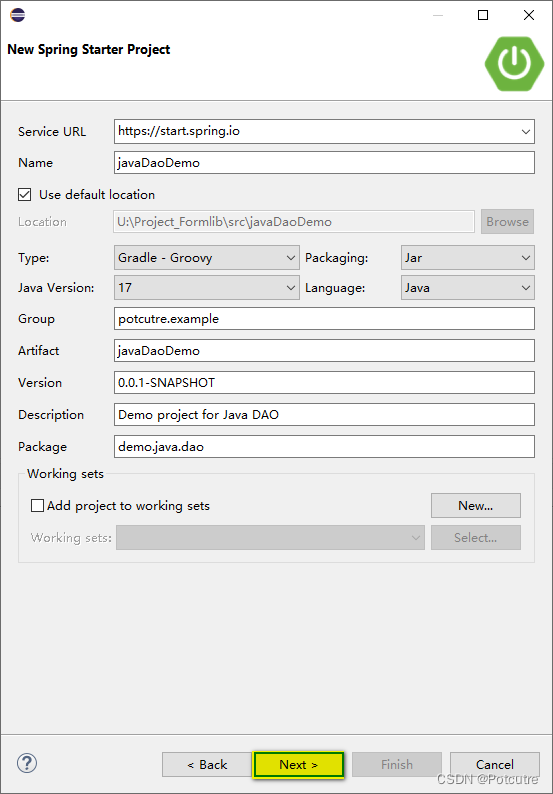Focus the Version field 0.0.1-SNAPSHOT
The width and height of the screenshot is (553, 794).
pyautogui.click(x=324, y=382)
